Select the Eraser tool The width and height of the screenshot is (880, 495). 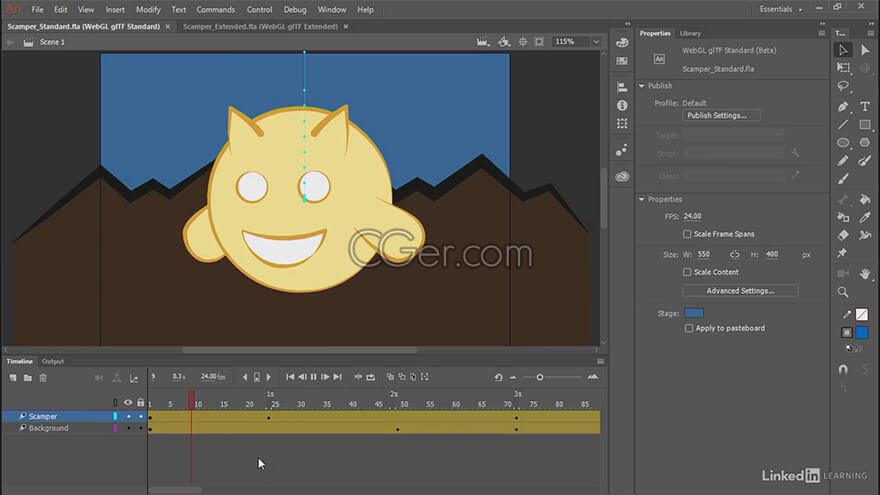point(843,235)
